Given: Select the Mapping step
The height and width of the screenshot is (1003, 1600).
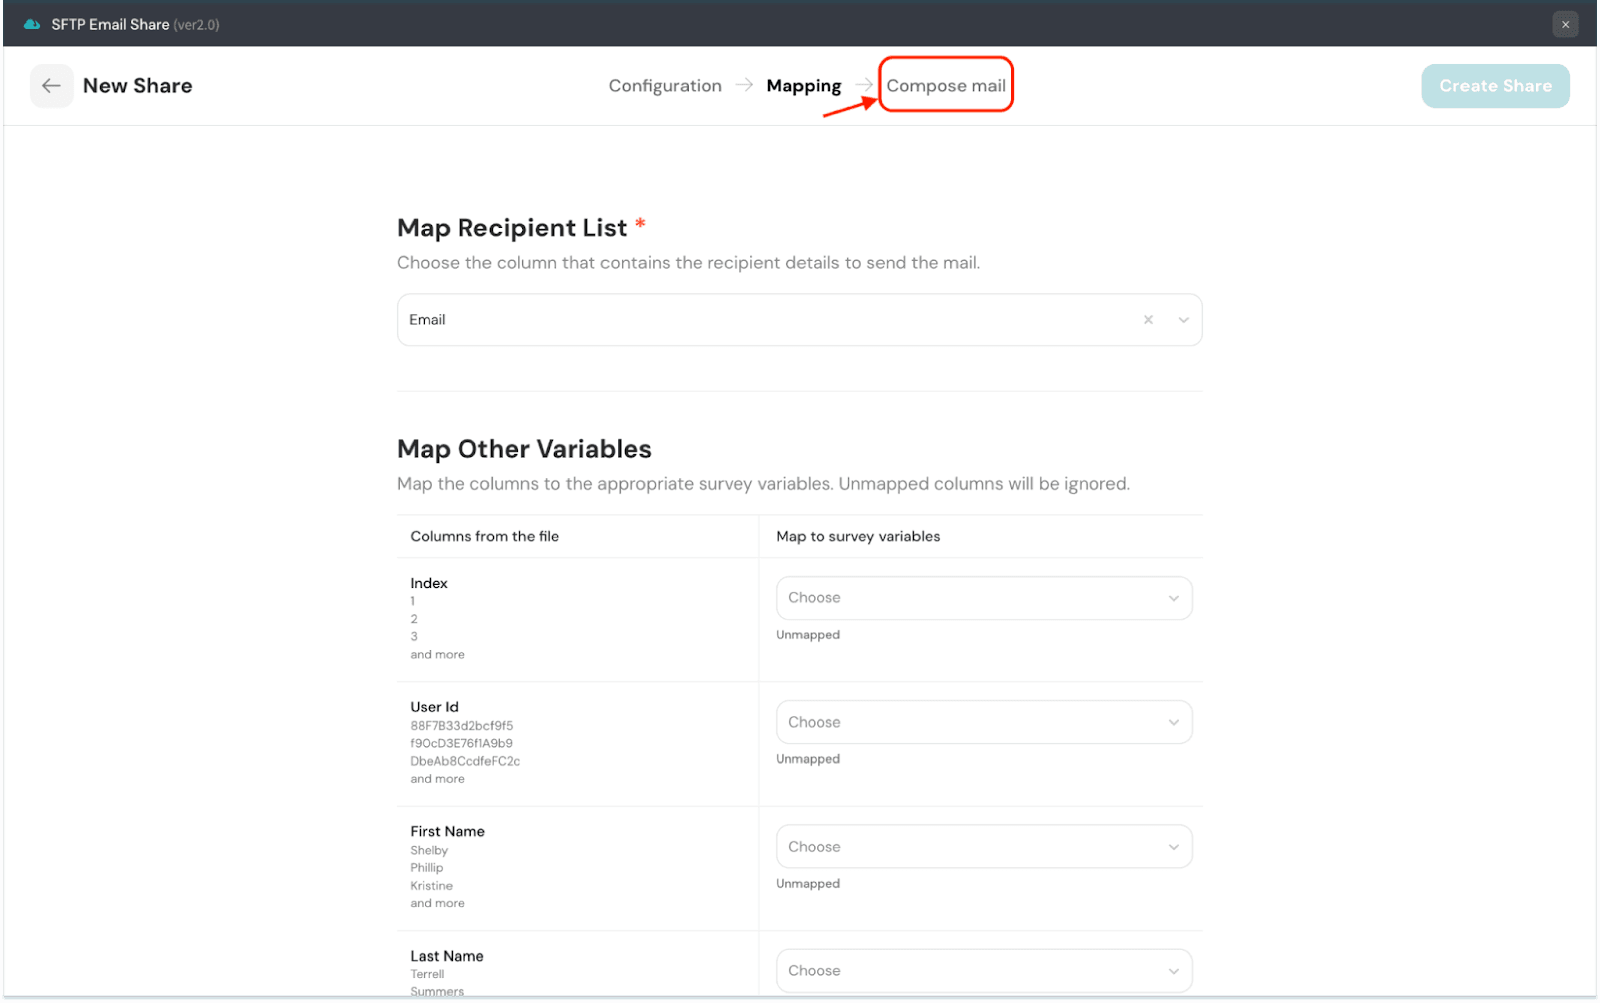Looking at the screenshot, I should [x=803, y=86].
